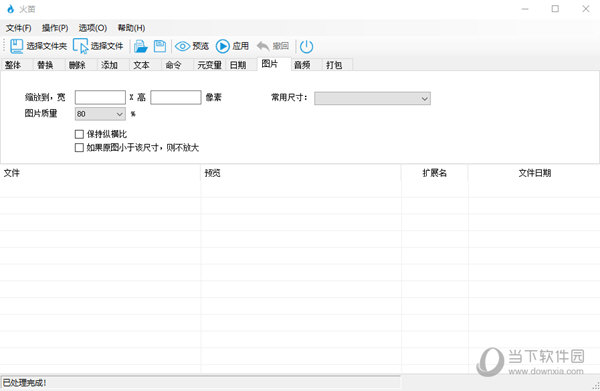The height and width of the screenshot is (391, 600).
Task: Open the 文件(F) menu
Action: coord(18,28)
